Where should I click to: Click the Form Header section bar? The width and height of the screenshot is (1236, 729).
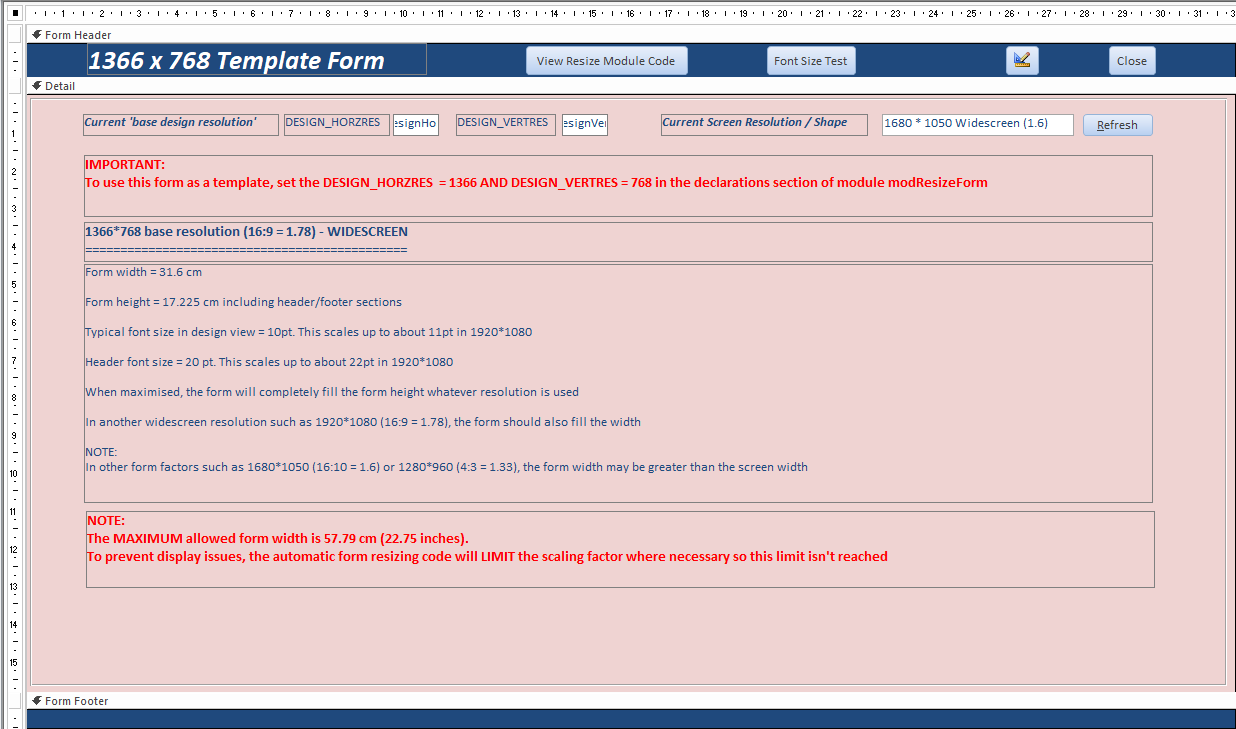point(631,35)
